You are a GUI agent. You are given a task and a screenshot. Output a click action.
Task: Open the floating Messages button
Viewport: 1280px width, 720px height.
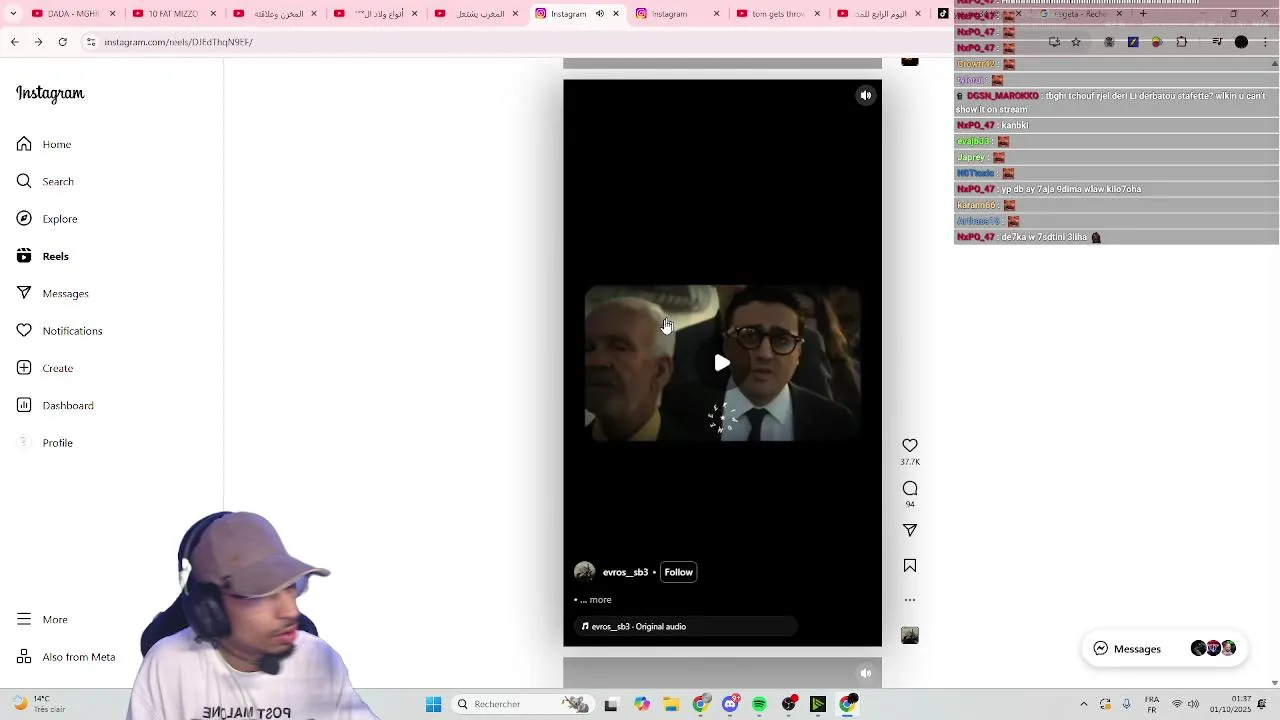pos(1163,648)
